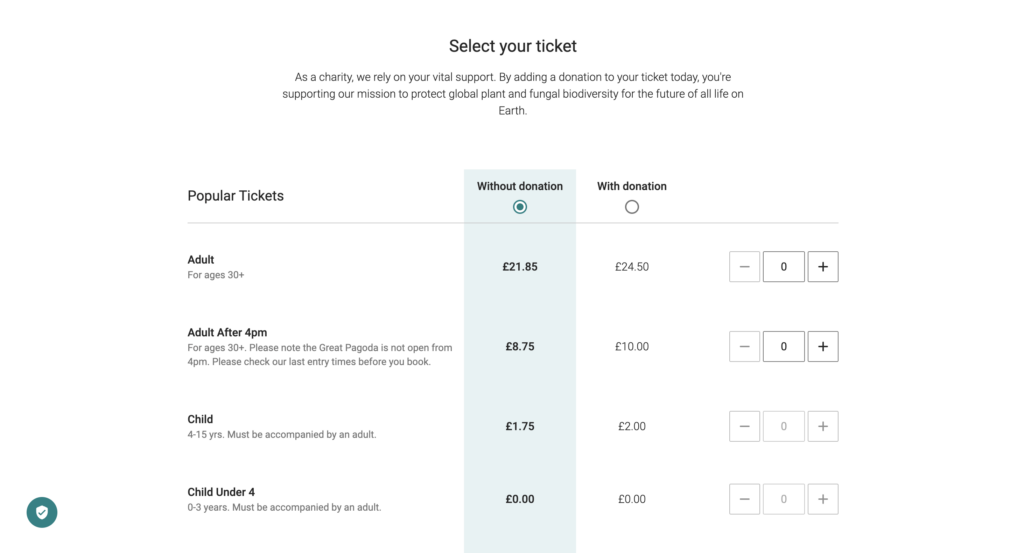
Task: Add a Child ticket using plus icon
Action: click(823, 426)
